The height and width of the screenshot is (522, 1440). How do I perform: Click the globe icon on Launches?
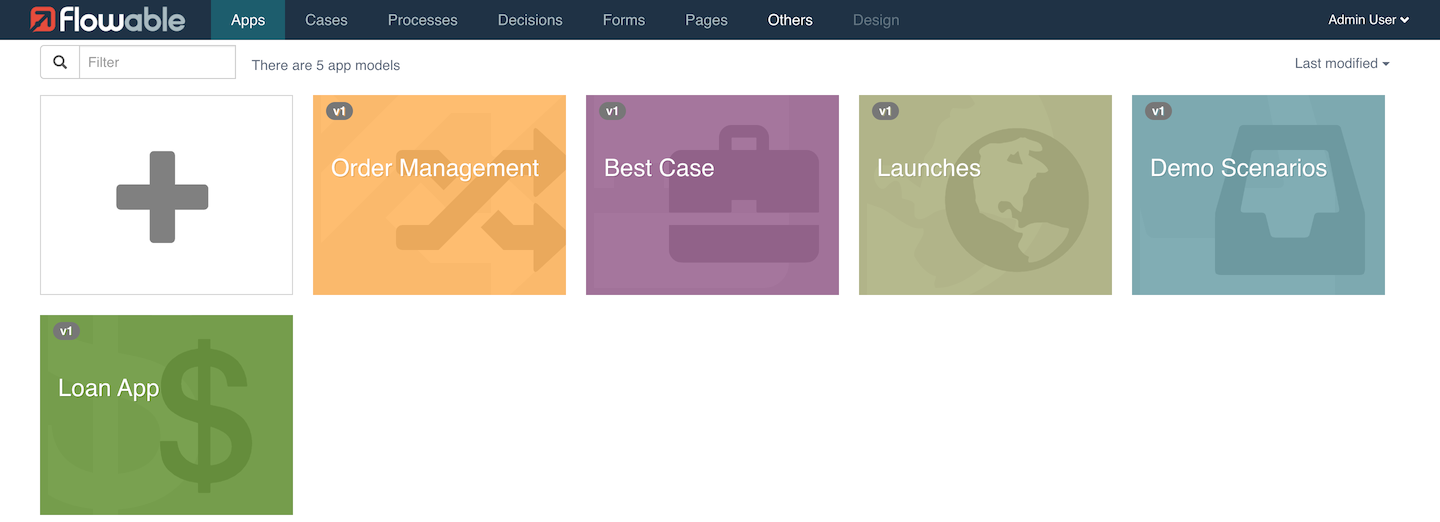(1016, 200)
